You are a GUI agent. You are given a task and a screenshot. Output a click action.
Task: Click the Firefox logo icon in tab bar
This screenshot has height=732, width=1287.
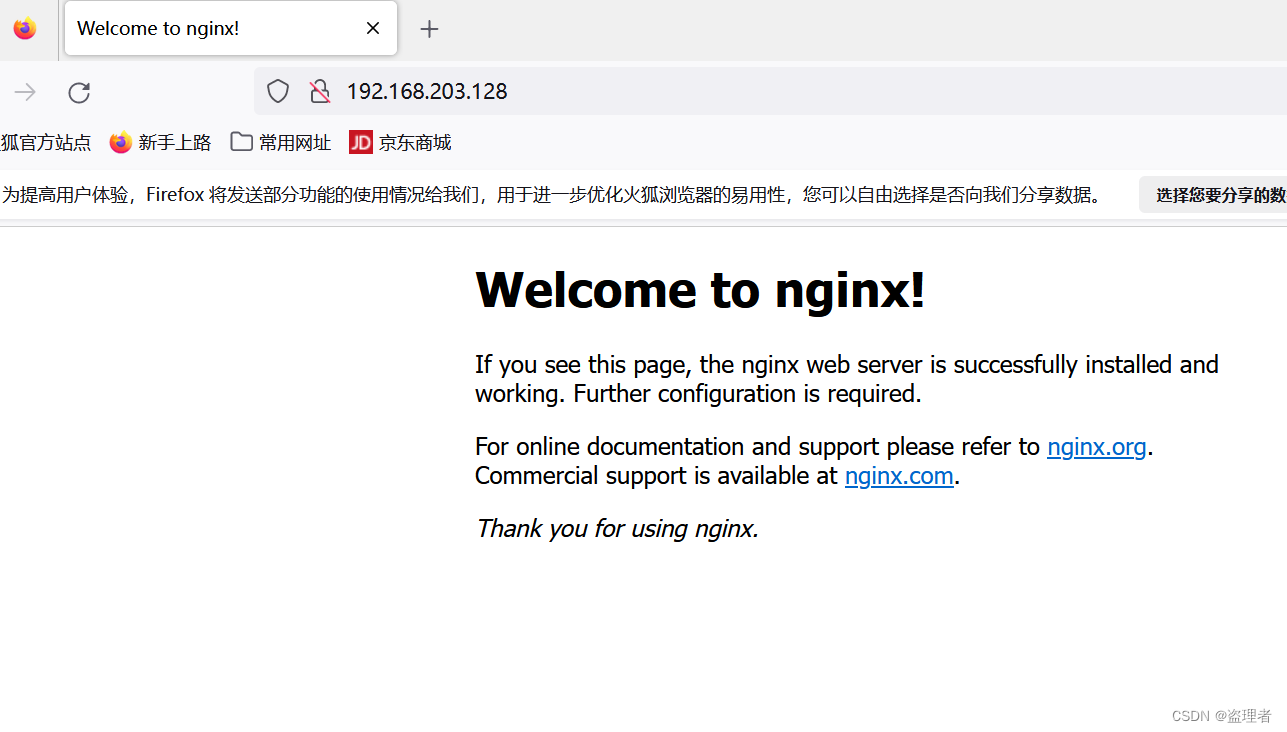(25, 29)
